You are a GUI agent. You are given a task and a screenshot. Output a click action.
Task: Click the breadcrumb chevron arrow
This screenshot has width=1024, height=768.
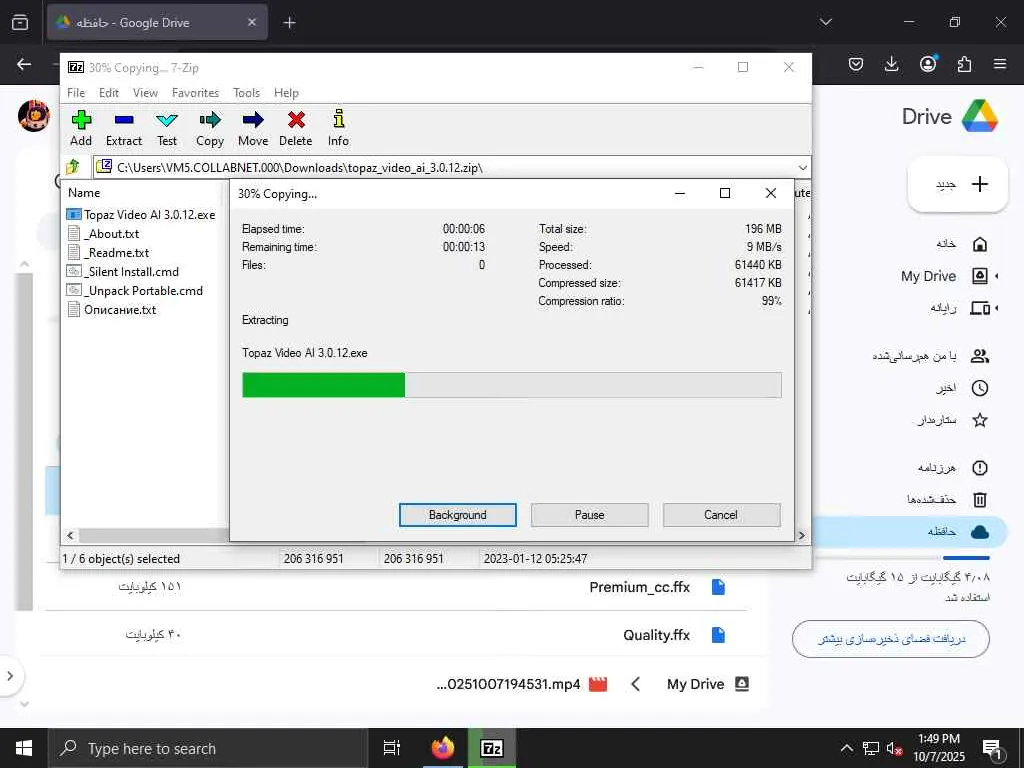click(x=636, y=684)
